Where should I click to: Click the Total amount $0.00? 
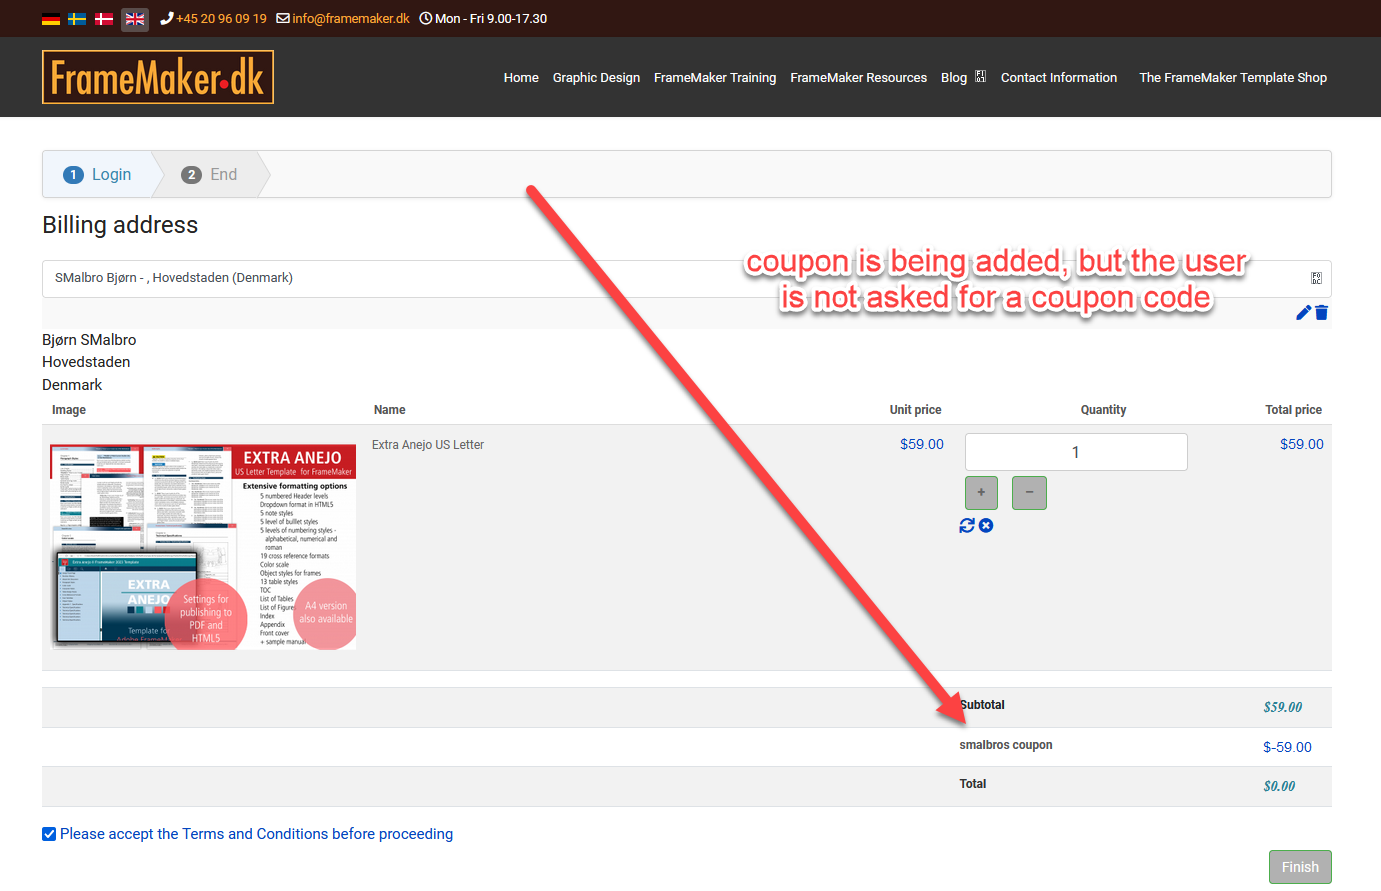click(1279, 786)
